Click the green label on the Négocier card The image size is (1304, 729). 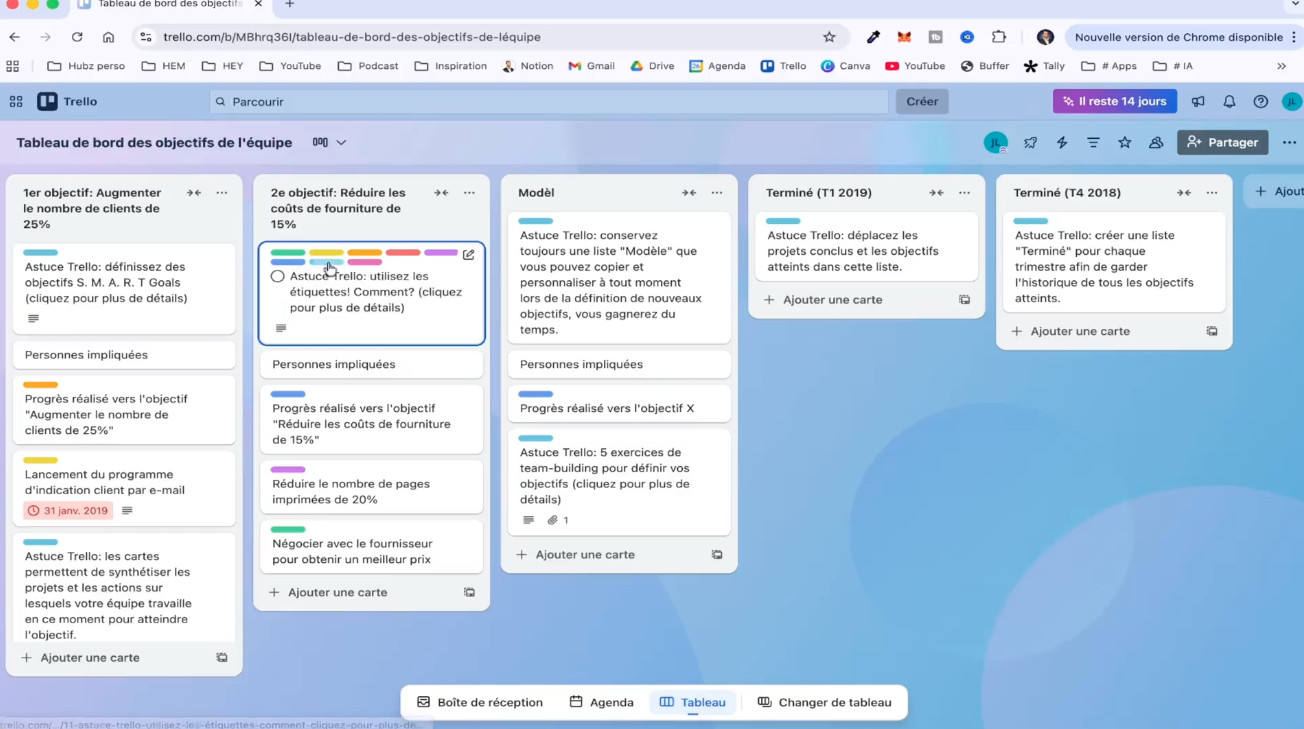pyautogui.click(x=288, y=530)
